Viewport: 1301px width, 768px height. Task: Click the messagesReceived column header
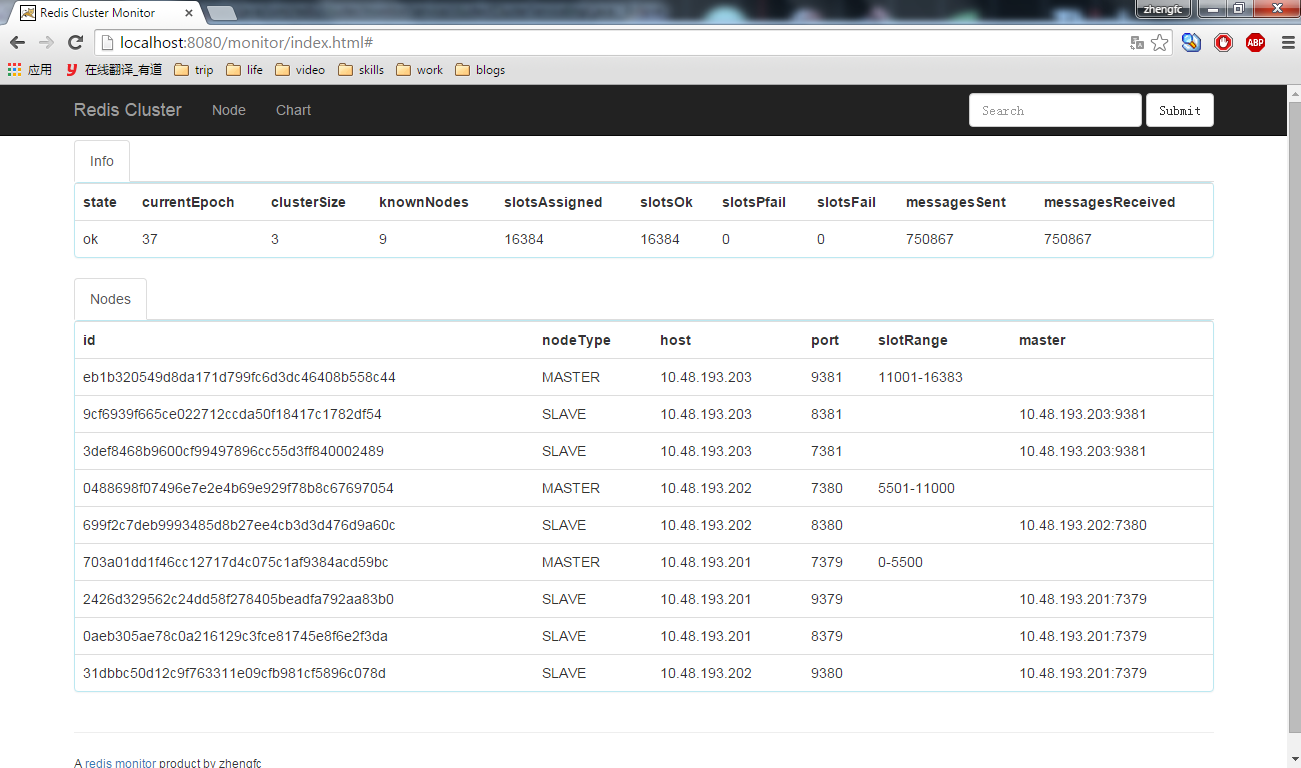click(1109, 202)
